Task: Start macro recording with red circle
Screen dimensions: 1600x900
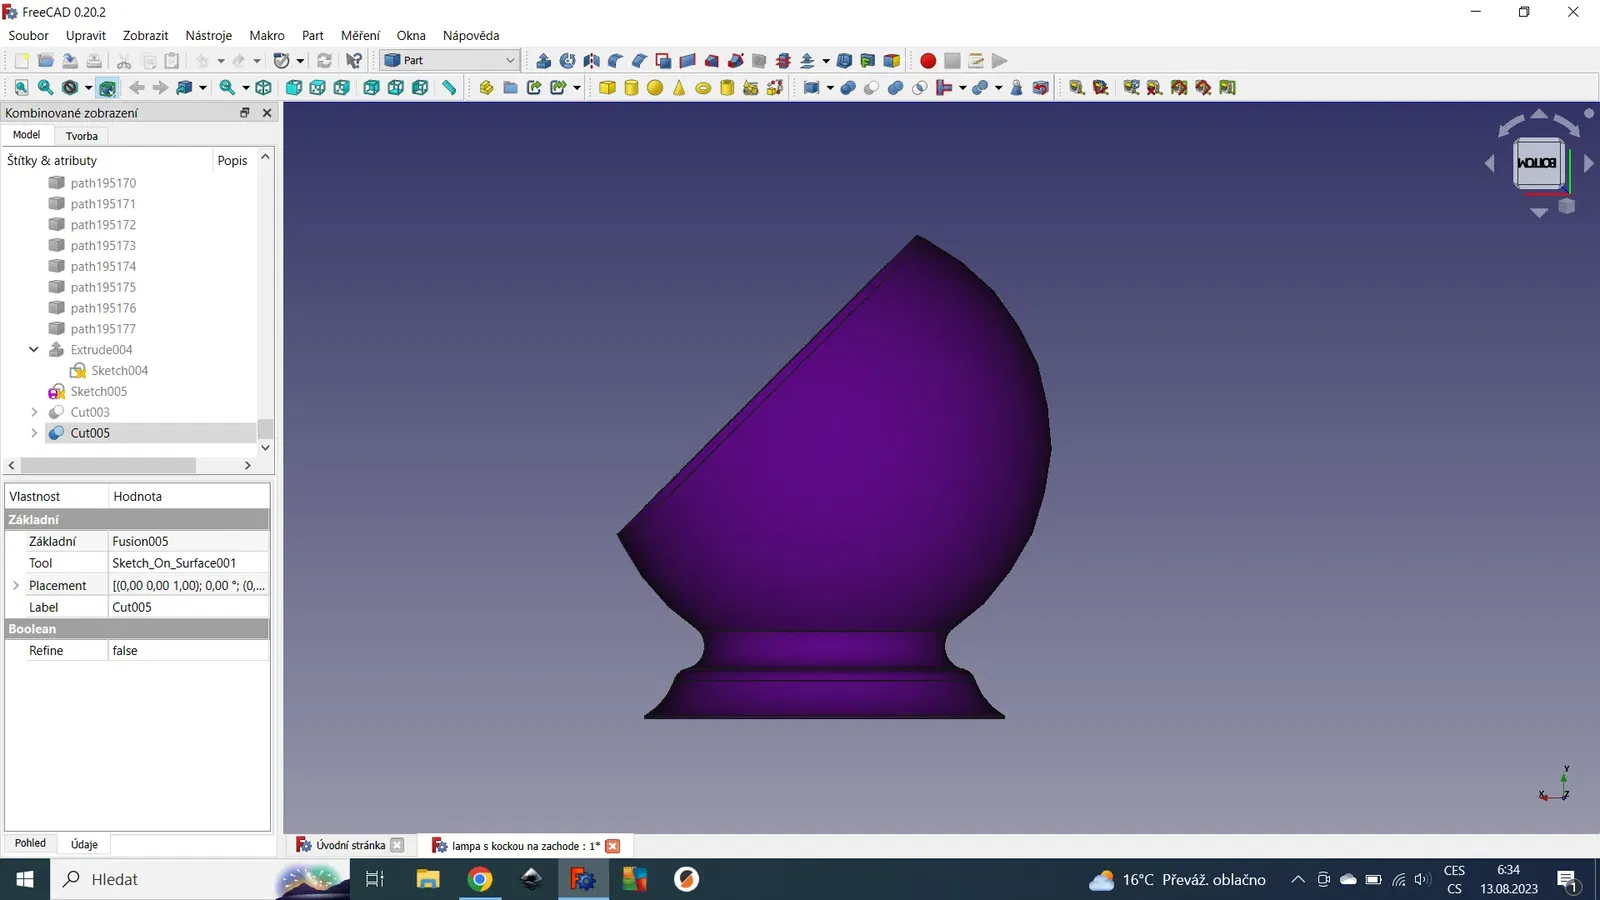Action: pyautogui.click(x=928, y=61)
